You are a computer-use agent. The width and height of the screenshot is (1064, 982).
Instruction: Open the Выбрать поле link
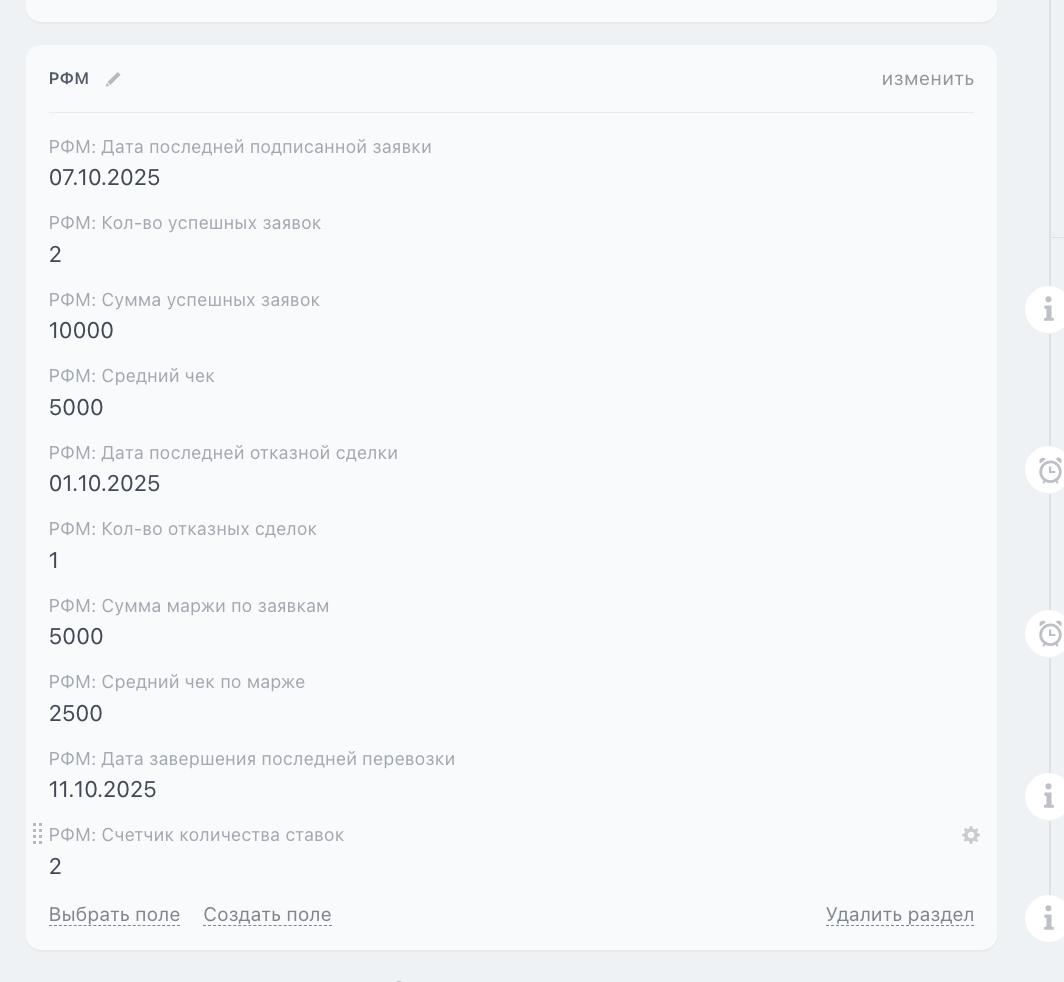(x=114, y=915)
